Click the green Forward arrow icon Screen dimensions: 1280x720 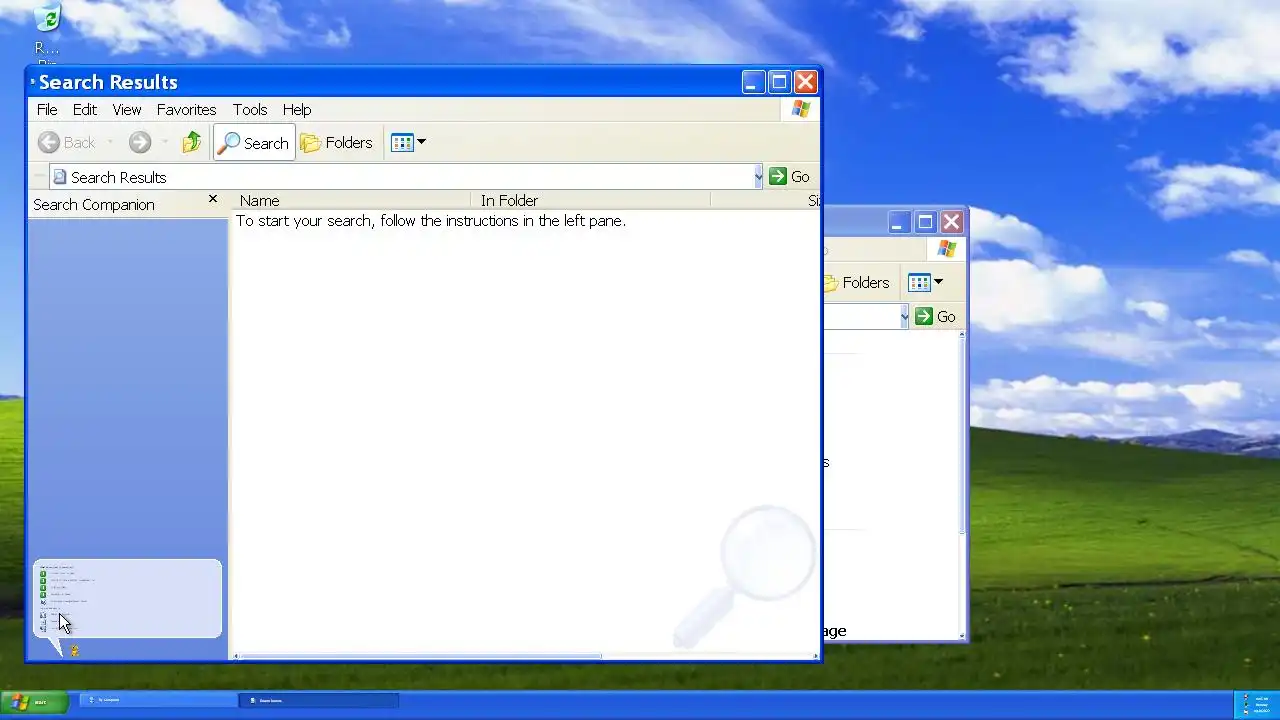point(140,143)
